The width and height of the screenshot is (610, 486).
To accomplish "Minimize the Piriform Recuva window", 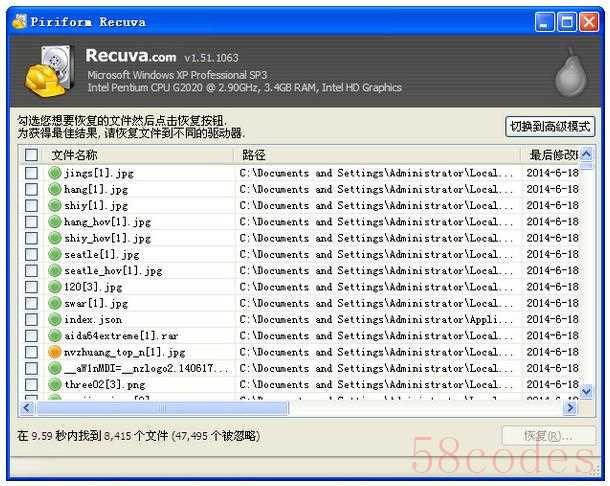I will 545,22.
